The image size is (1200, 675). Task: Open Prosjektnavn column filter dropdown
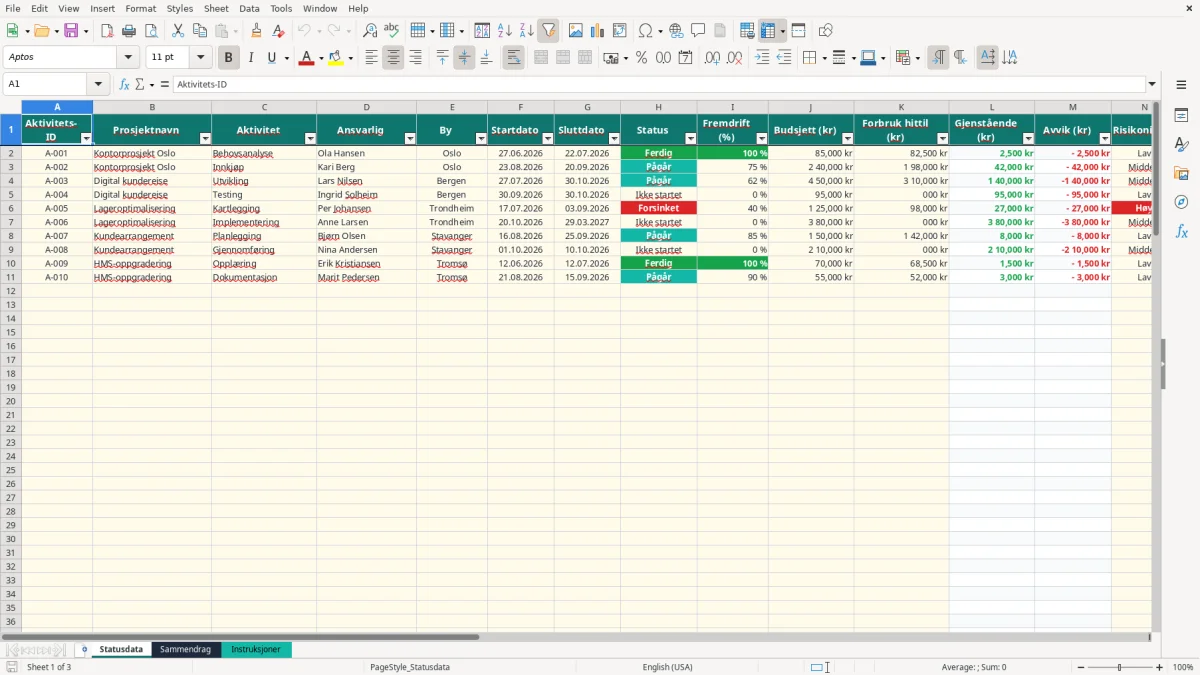tap(205, 139)
